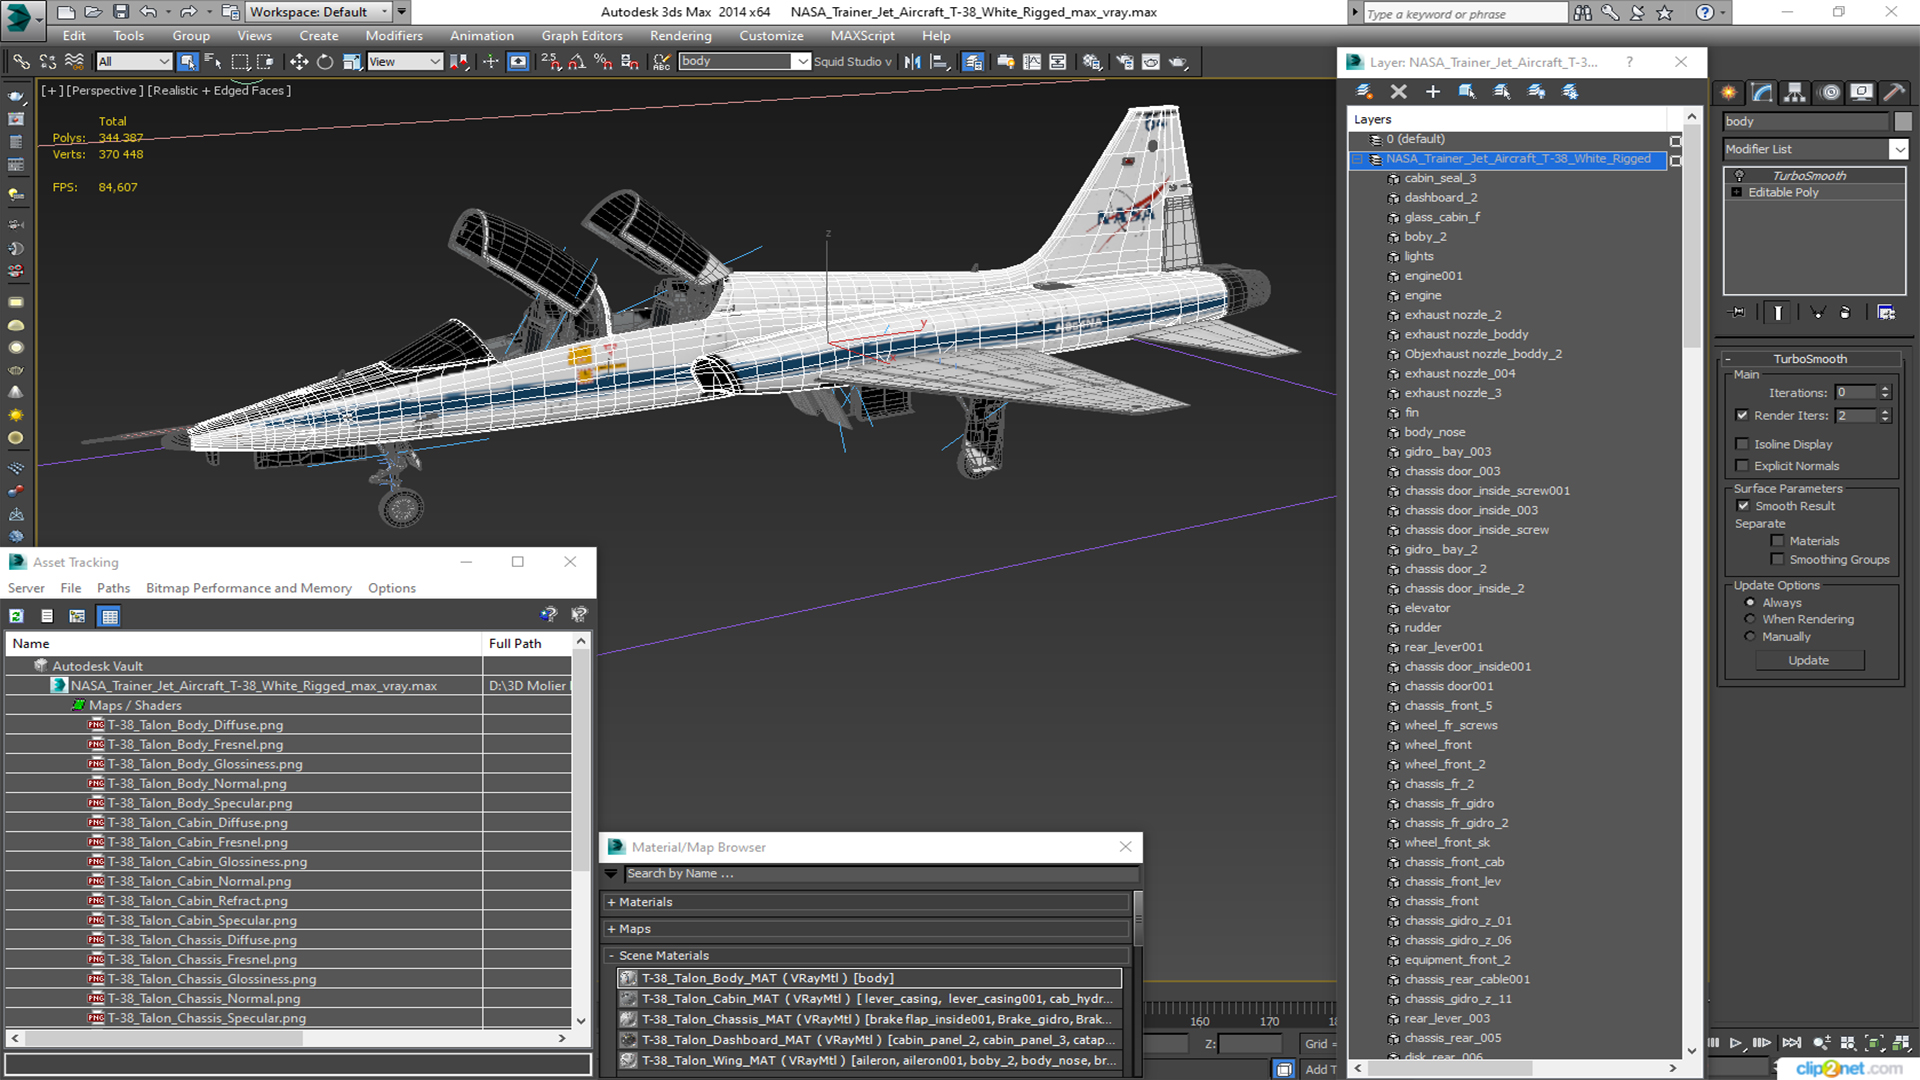The image size is (1920, 1080).
Task: Open the Graph Editors menu
Action: (582, 36)
